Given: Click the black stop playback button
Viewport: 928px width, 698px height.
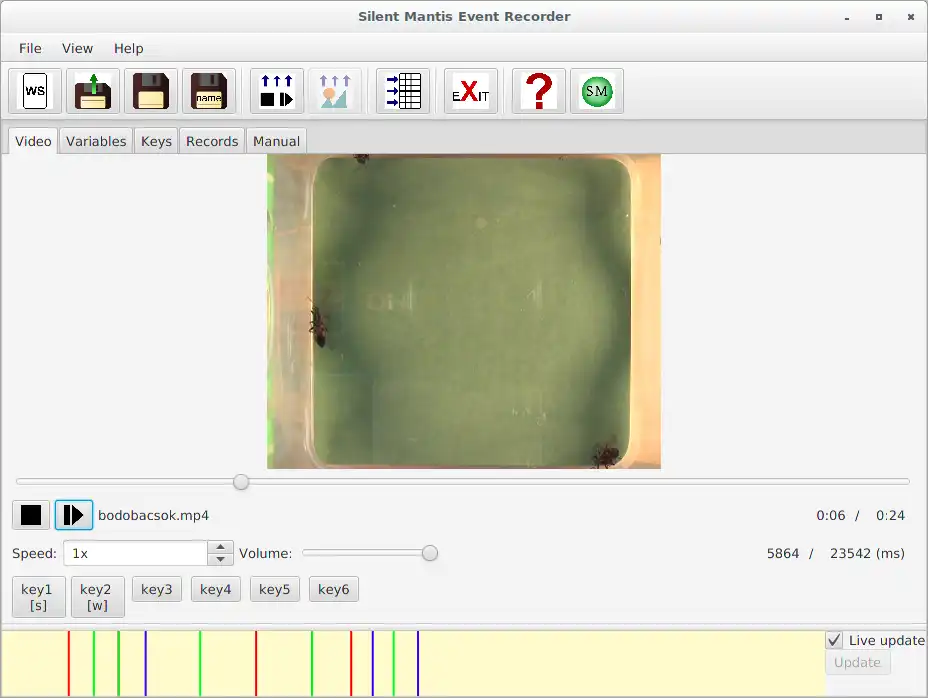Looking at the screenshot, I should (x=31, y=515).
